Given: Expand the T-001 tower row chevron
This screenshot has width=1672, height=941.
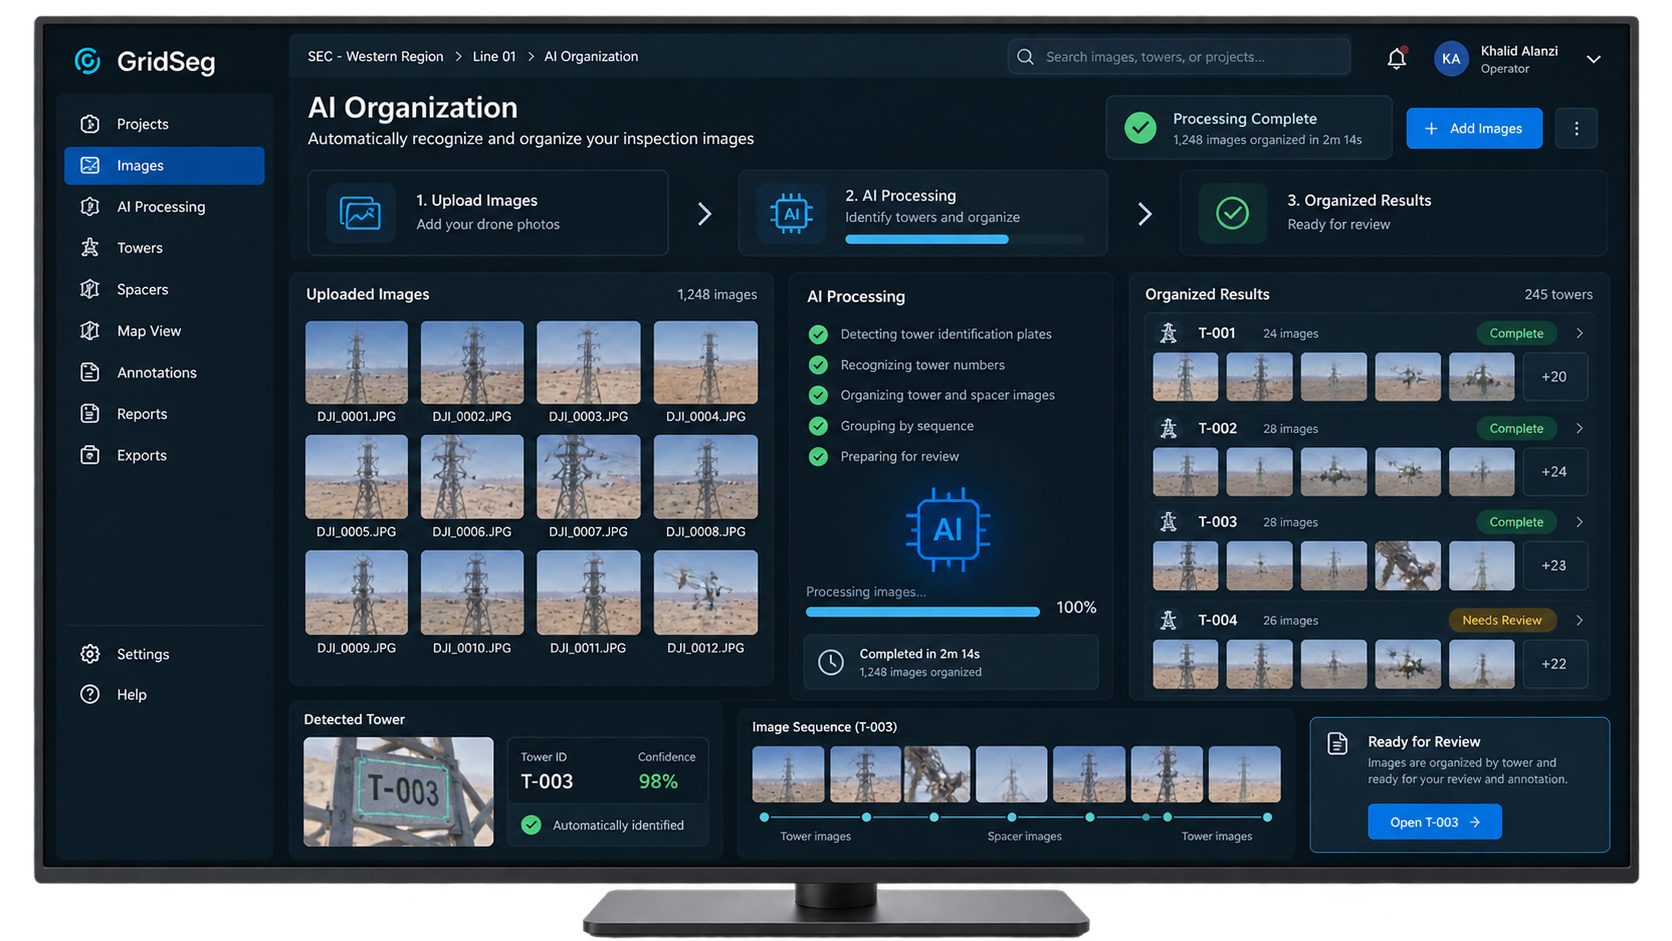Looking at the screenshot, I should click(x=1579, y=333).
